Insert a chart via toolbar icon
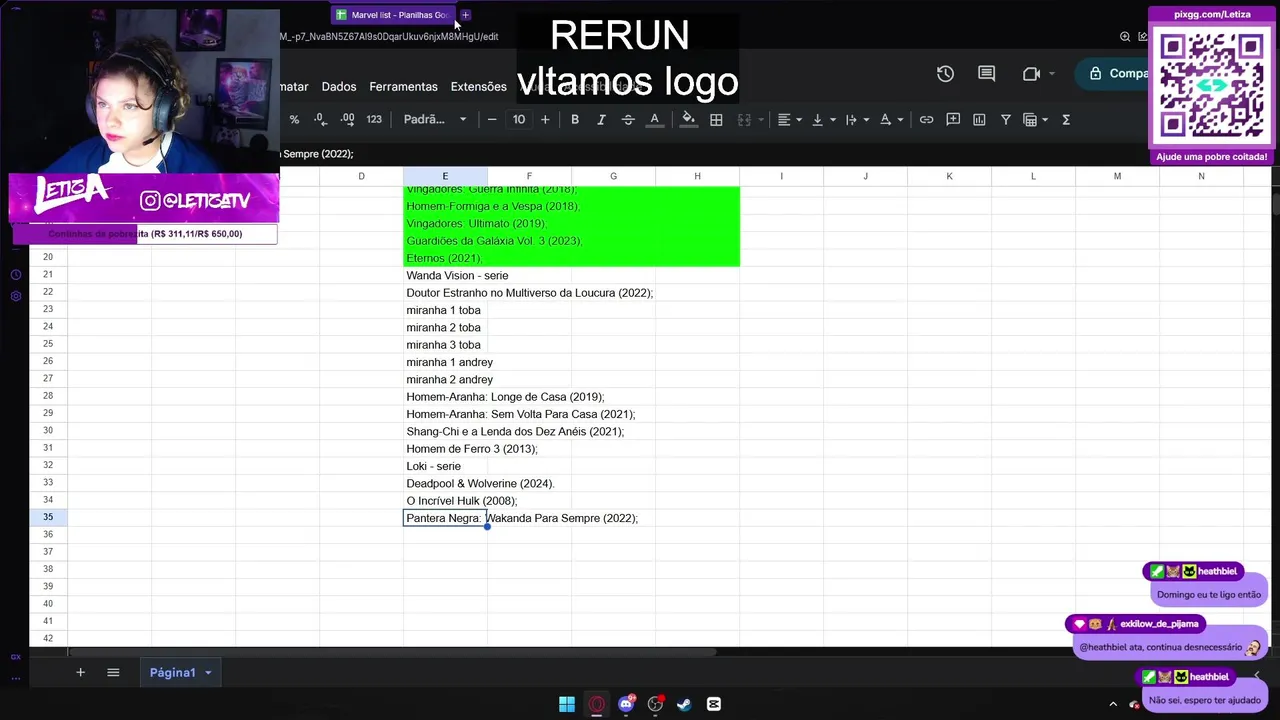Screen dimensions: 1280x720 (979, 119)
